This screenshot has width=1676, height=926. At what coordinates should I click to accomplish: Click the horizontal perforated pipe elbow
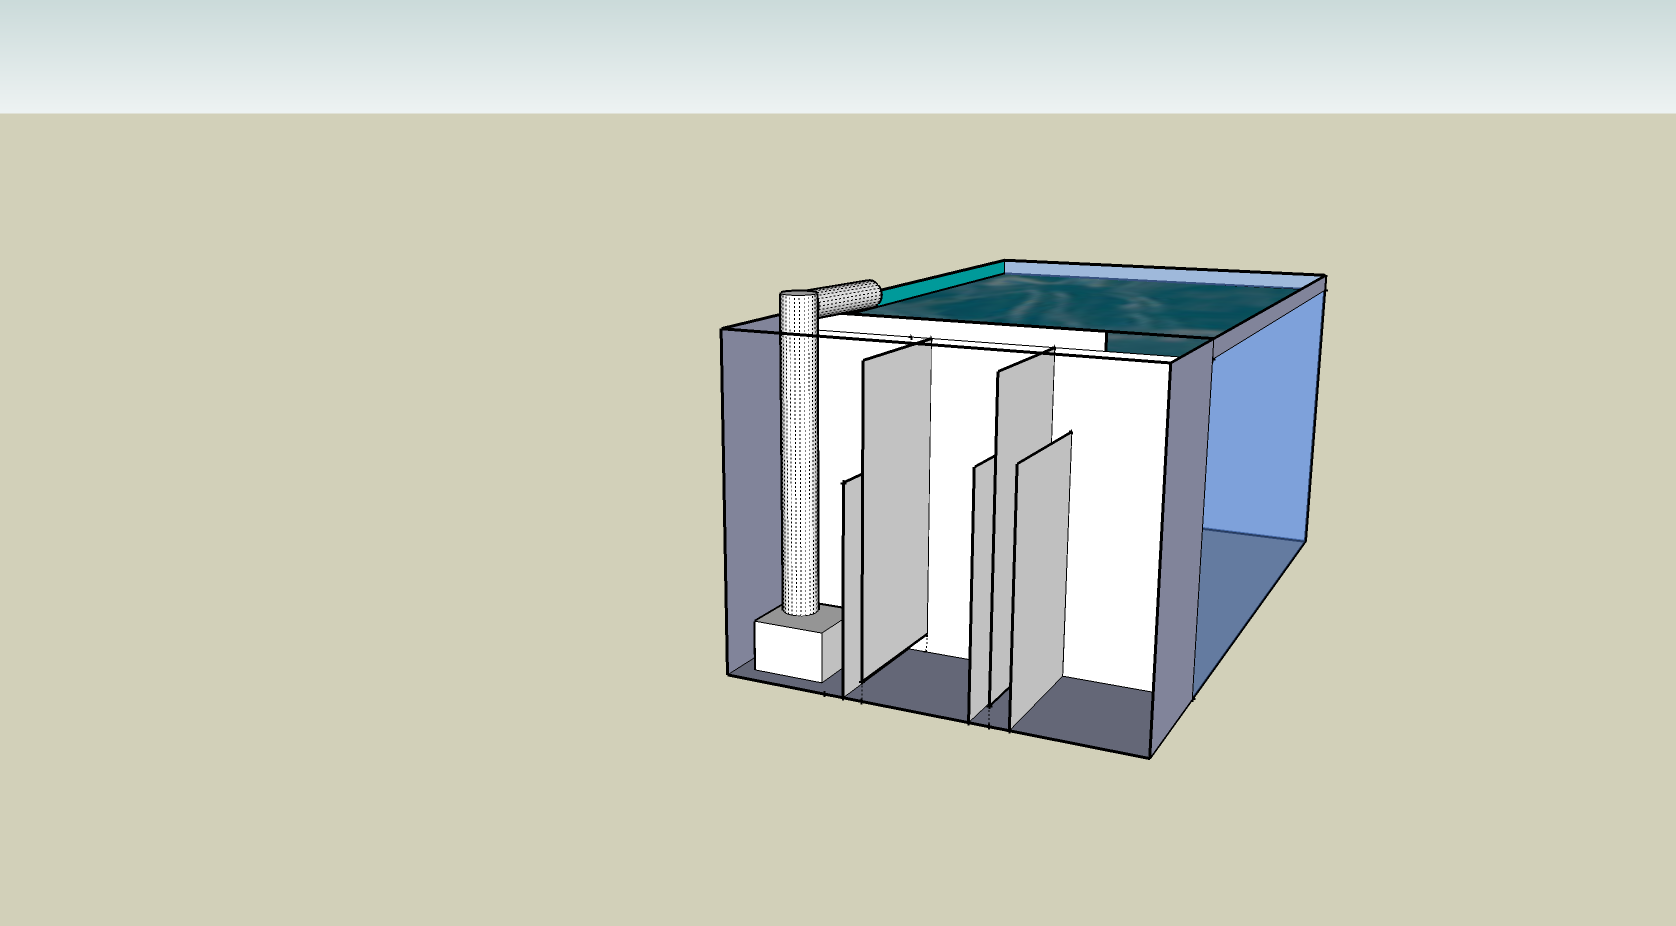point(849,296)
